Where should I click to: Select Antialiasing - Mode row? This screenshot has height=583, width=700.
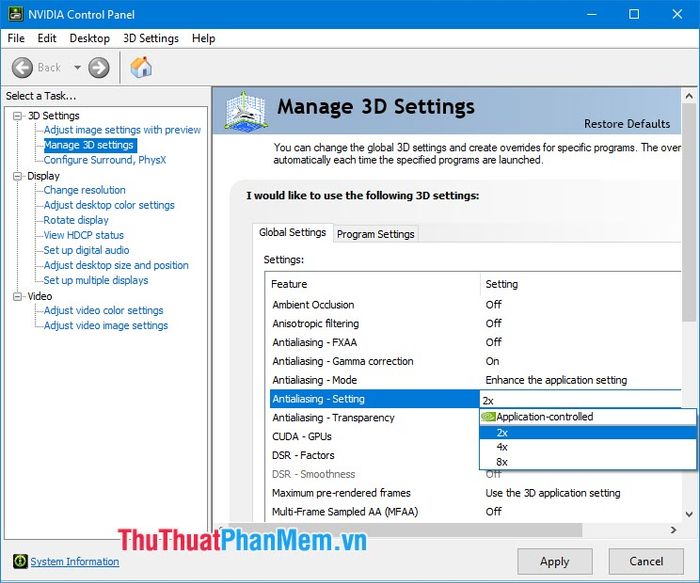475,380
